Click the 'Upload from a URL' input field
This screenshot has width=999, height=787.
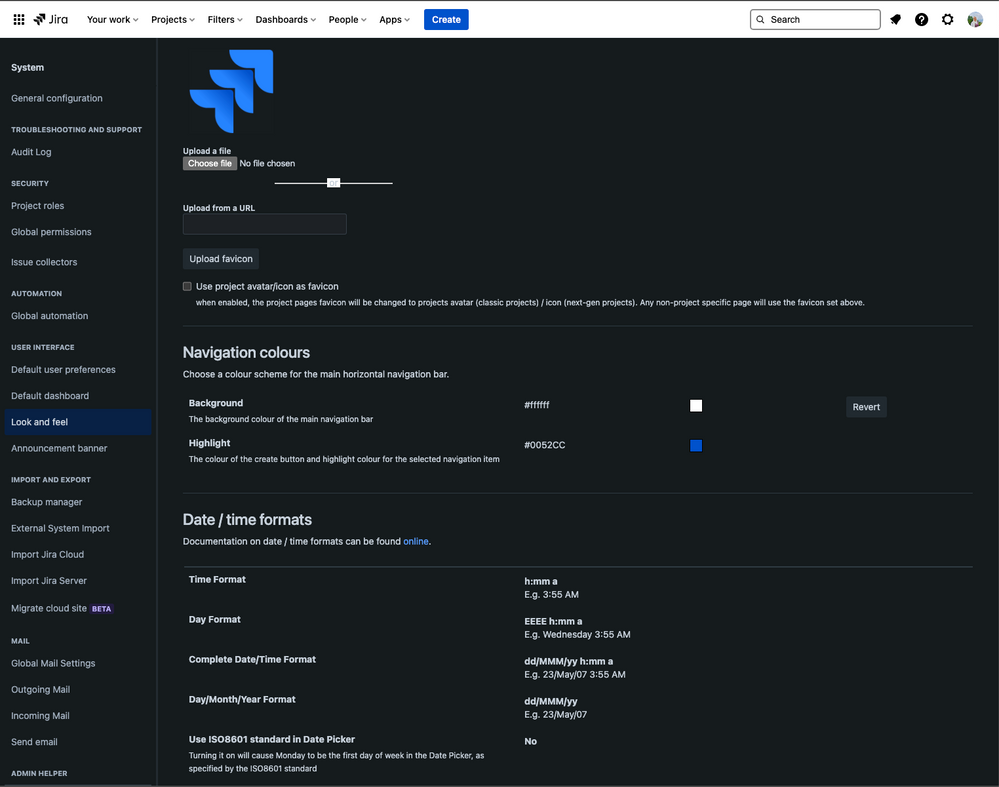click(x=264, y=224)
